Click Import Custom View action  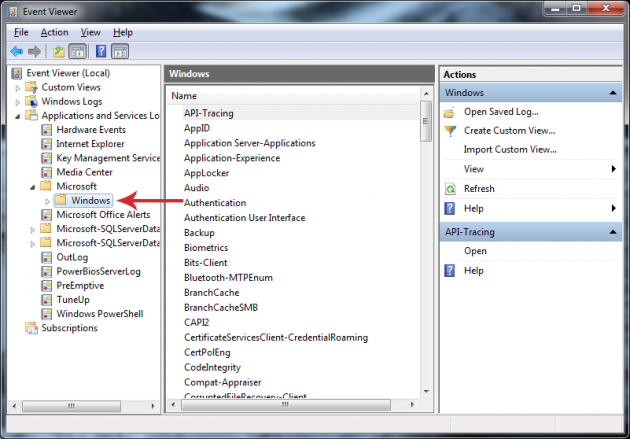tap(509, 150)
